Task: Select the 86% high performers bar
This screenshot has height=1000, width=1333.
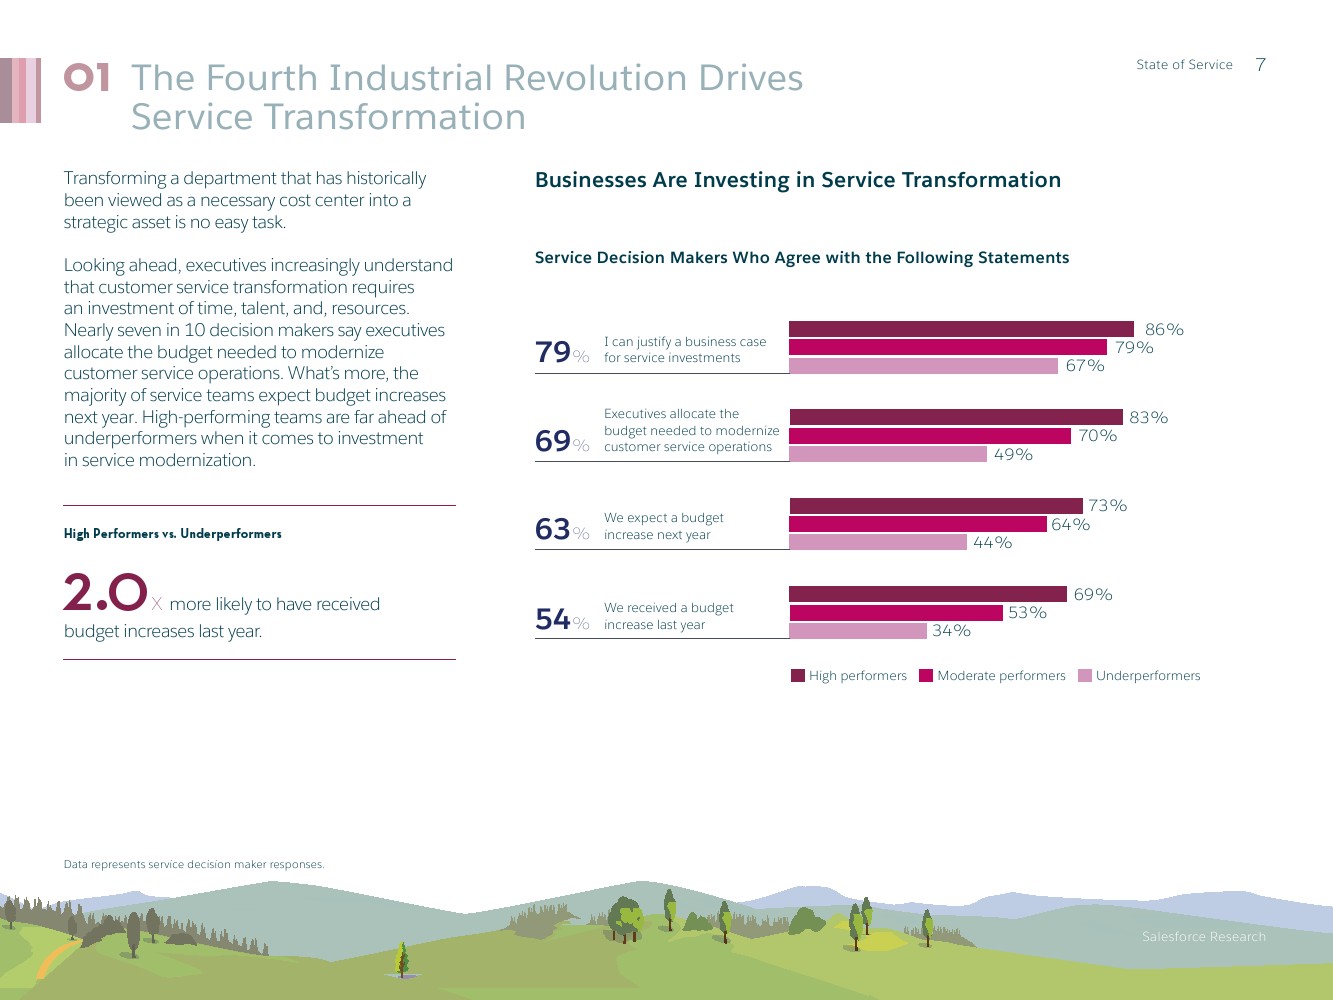Action: click(961, 329)
